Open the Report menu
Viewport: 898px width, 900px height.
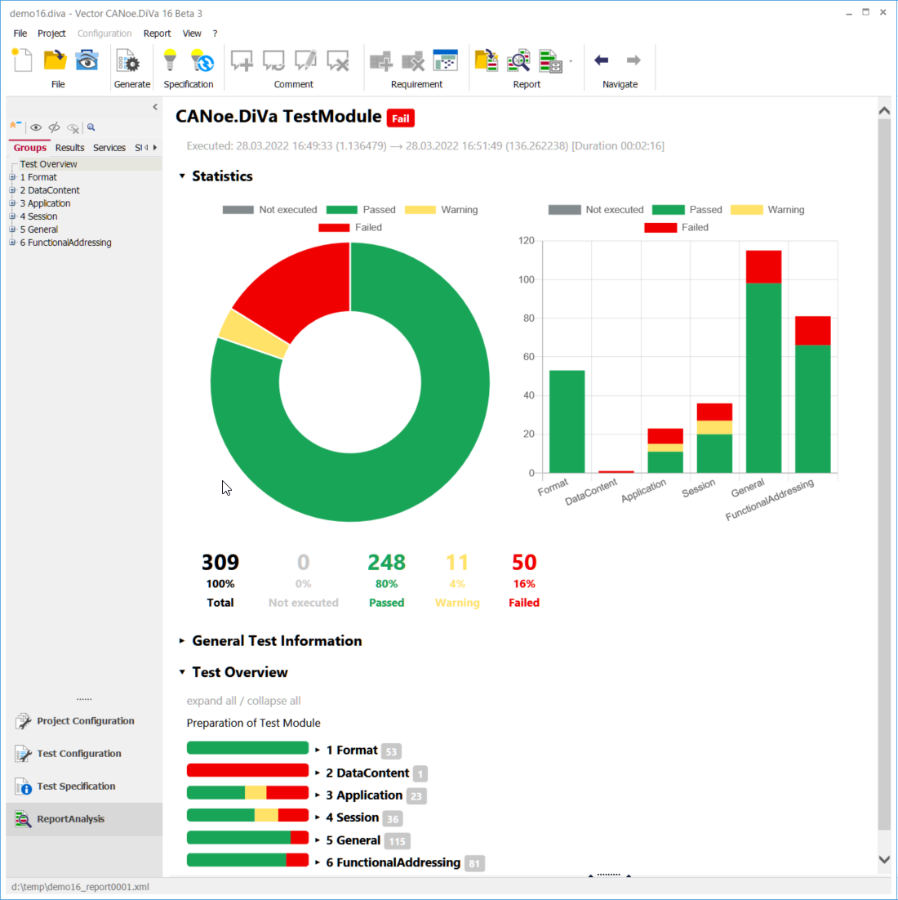(x=157, y=33)
